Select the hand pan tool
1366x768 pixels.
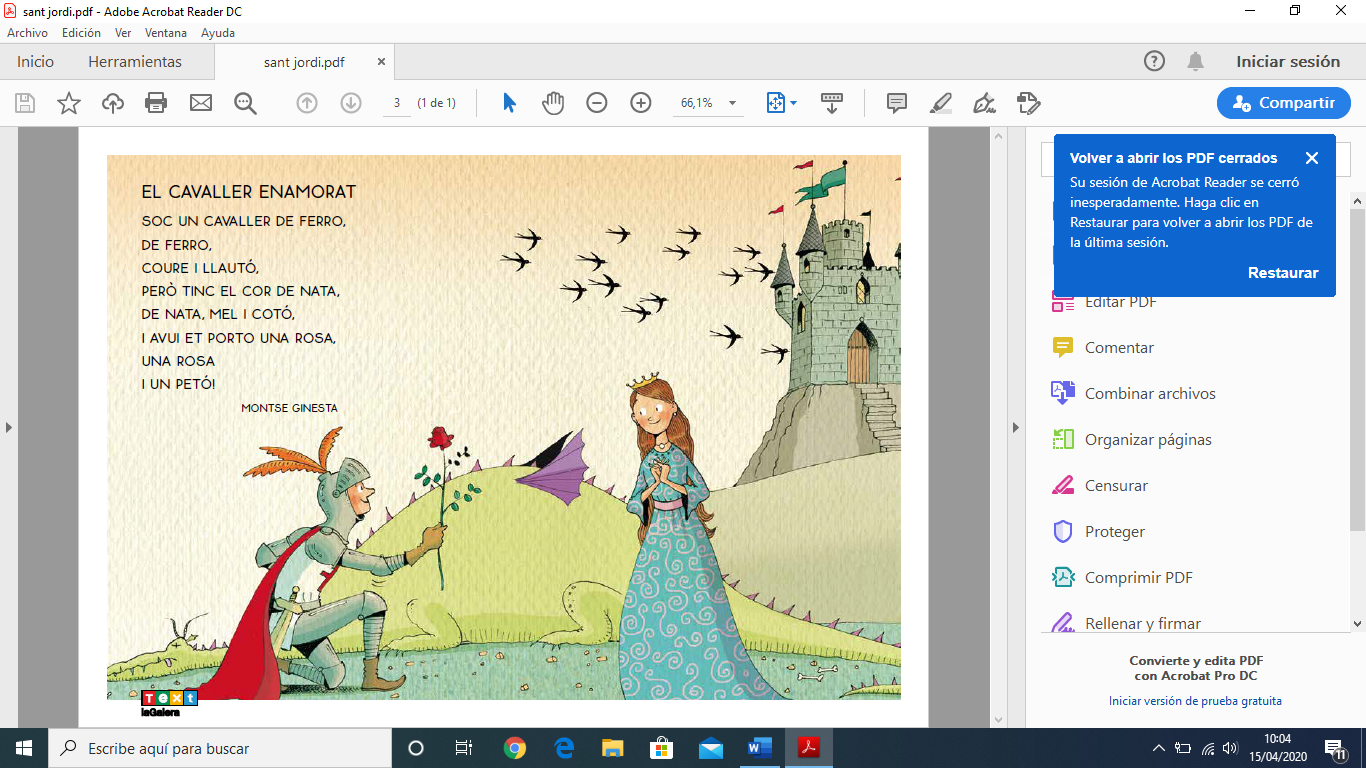(553, 103)
